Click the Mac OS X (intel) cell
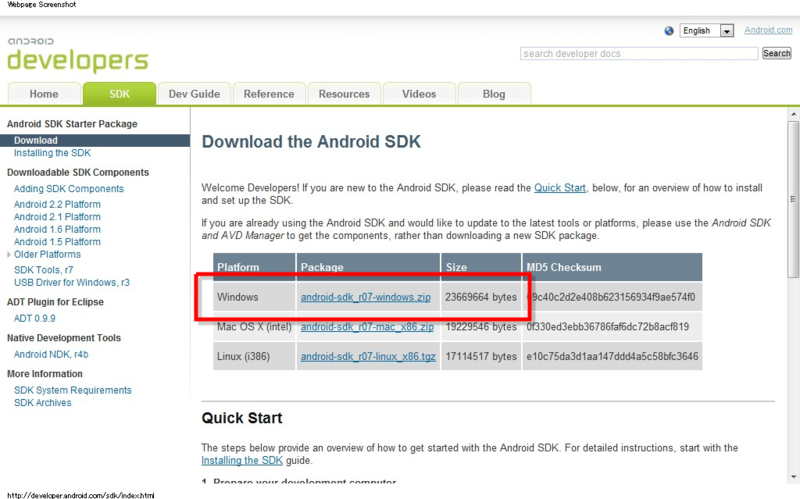This screenshot has height=499, width=800. pos(255,327)
